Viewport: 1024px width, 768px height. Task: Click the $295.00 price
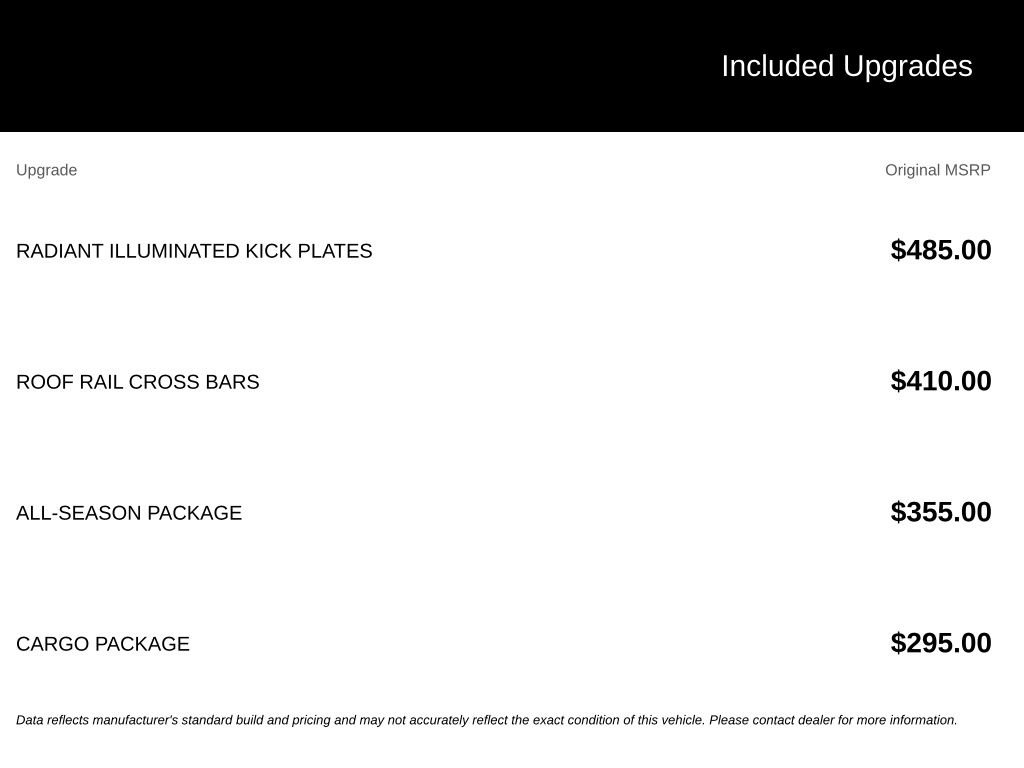point(941,643)
